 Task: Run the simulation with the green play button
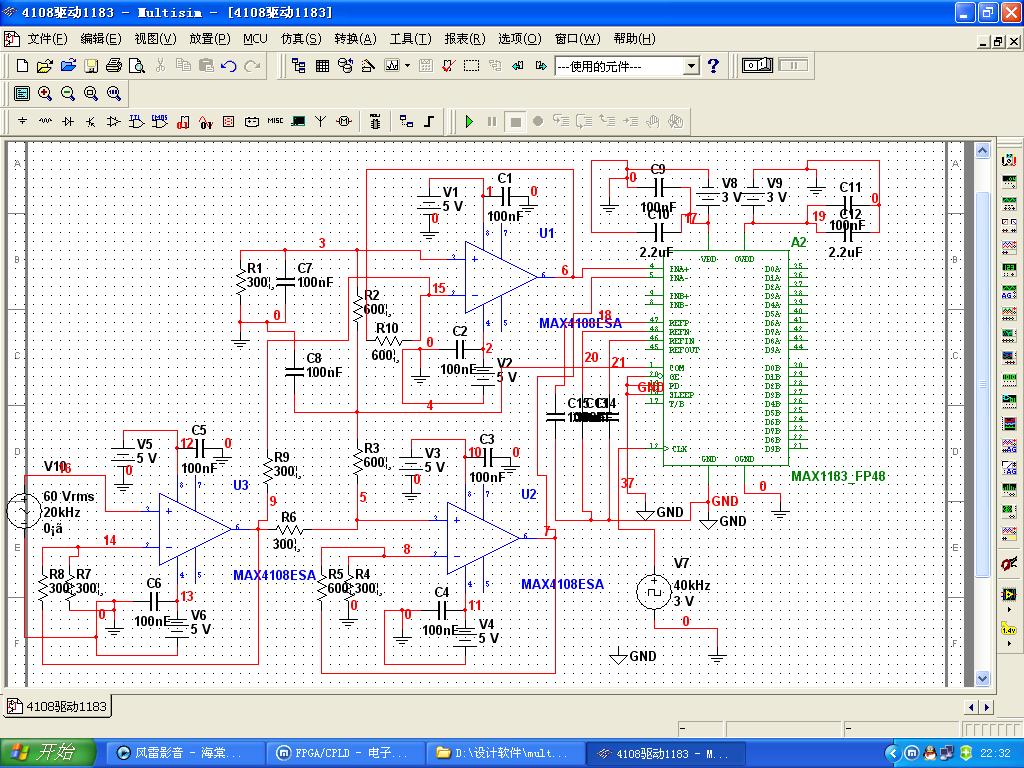click(469, 121)
